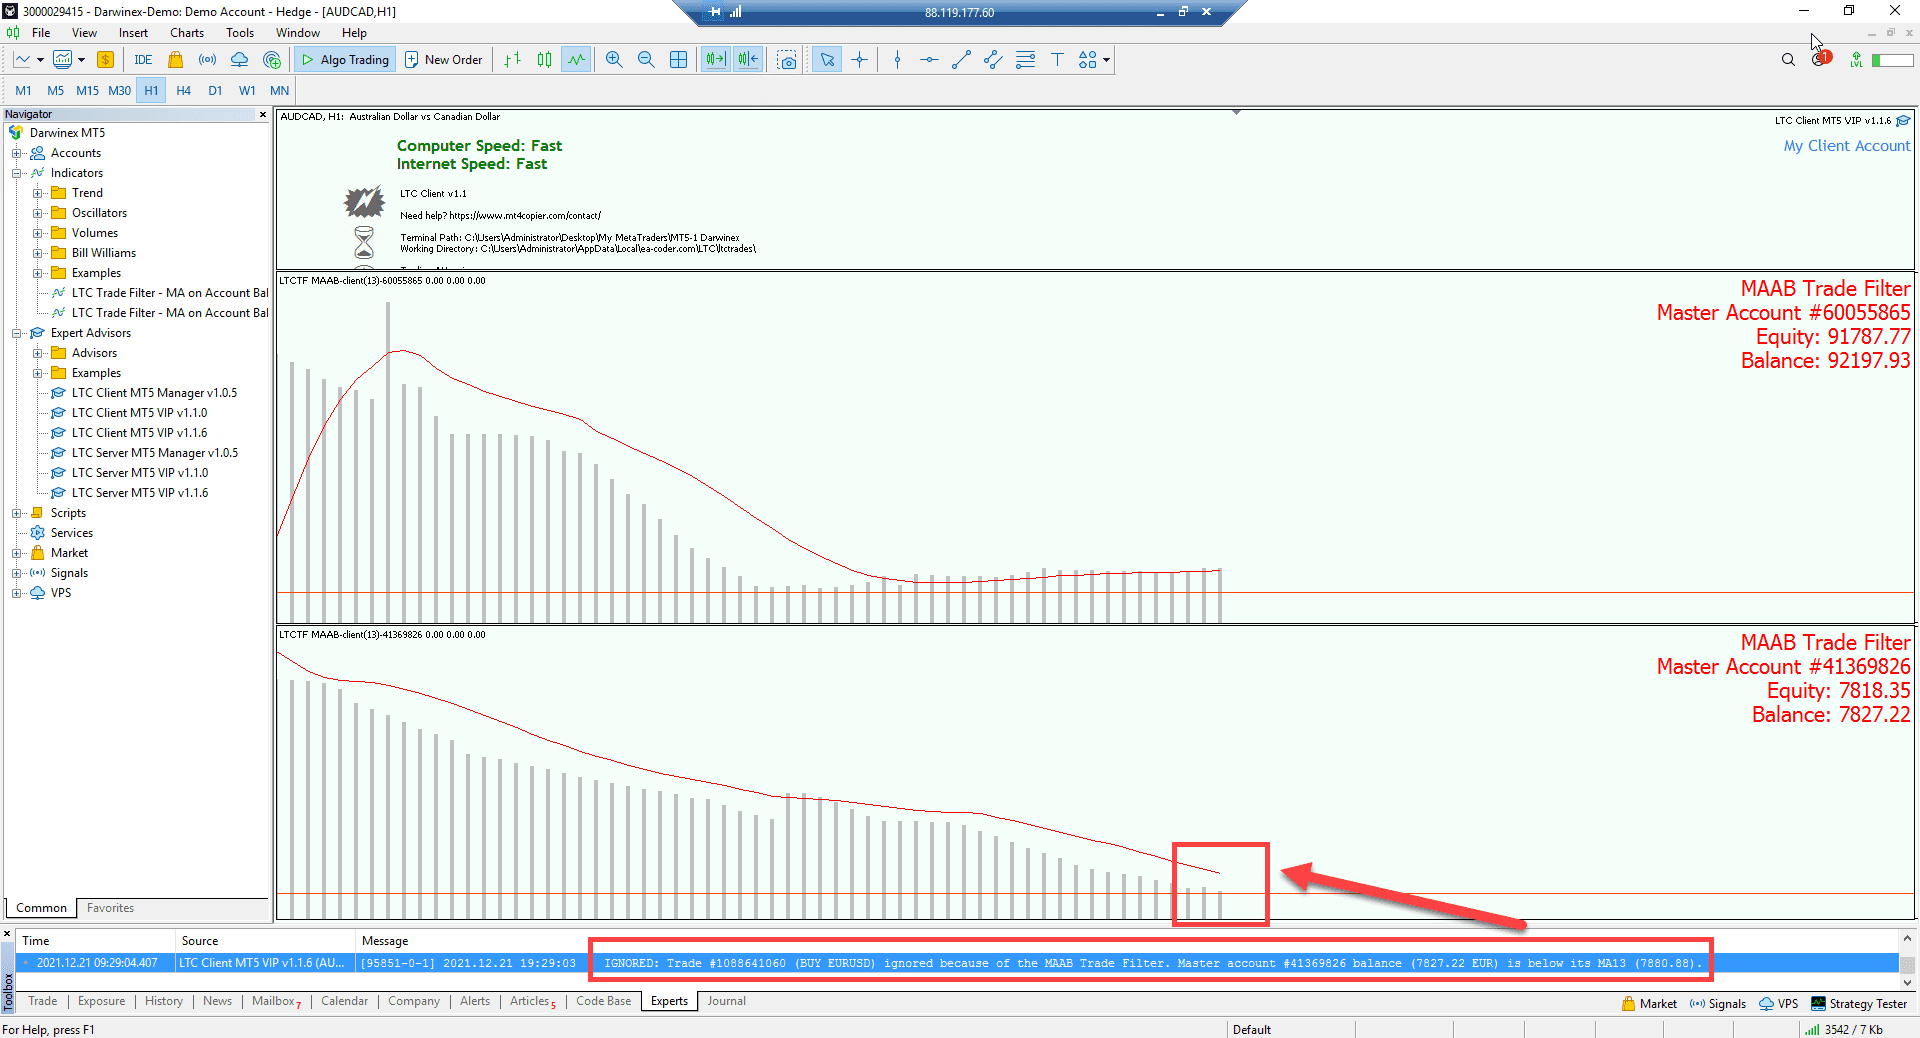This screenshot has height=1038, width=1920.
Task: Zoom in on the chart
Action: pyautogui.click(x=614, y=60)
